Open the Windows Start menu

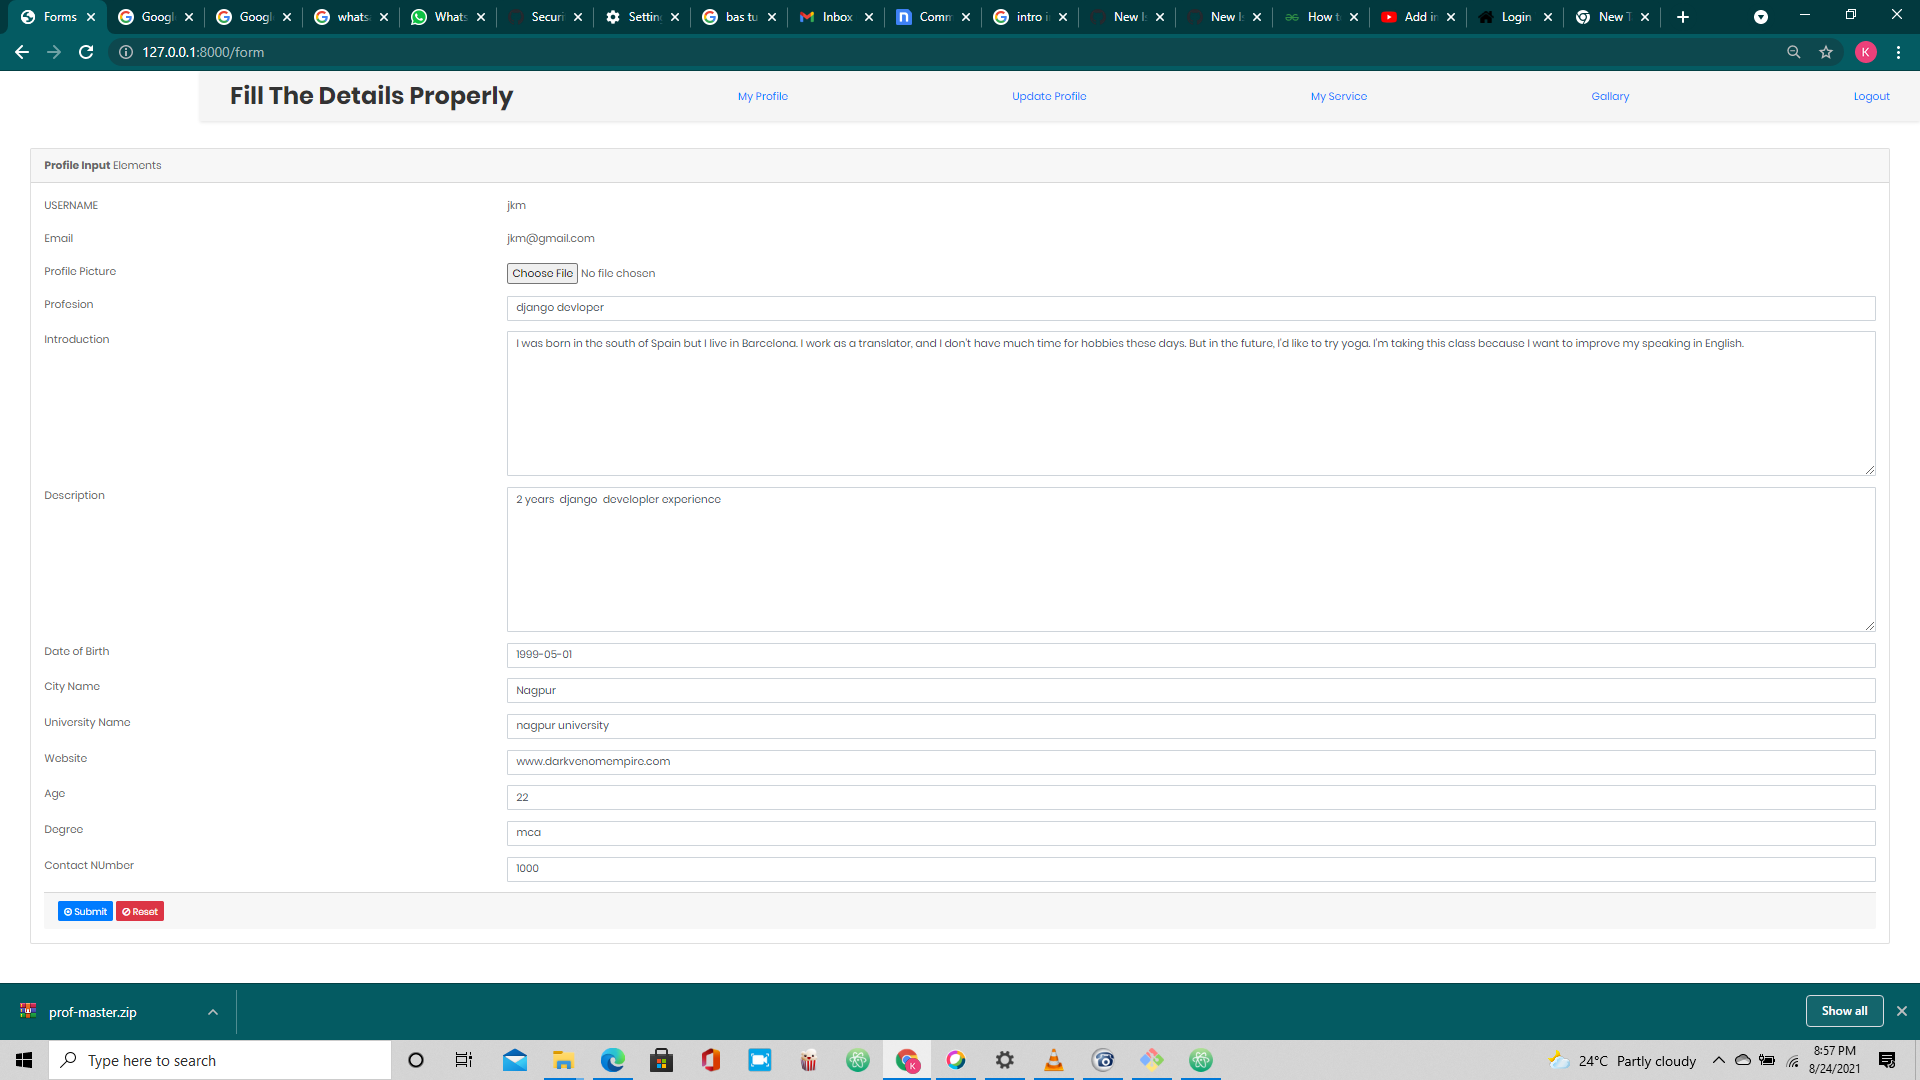point(23,1059)
